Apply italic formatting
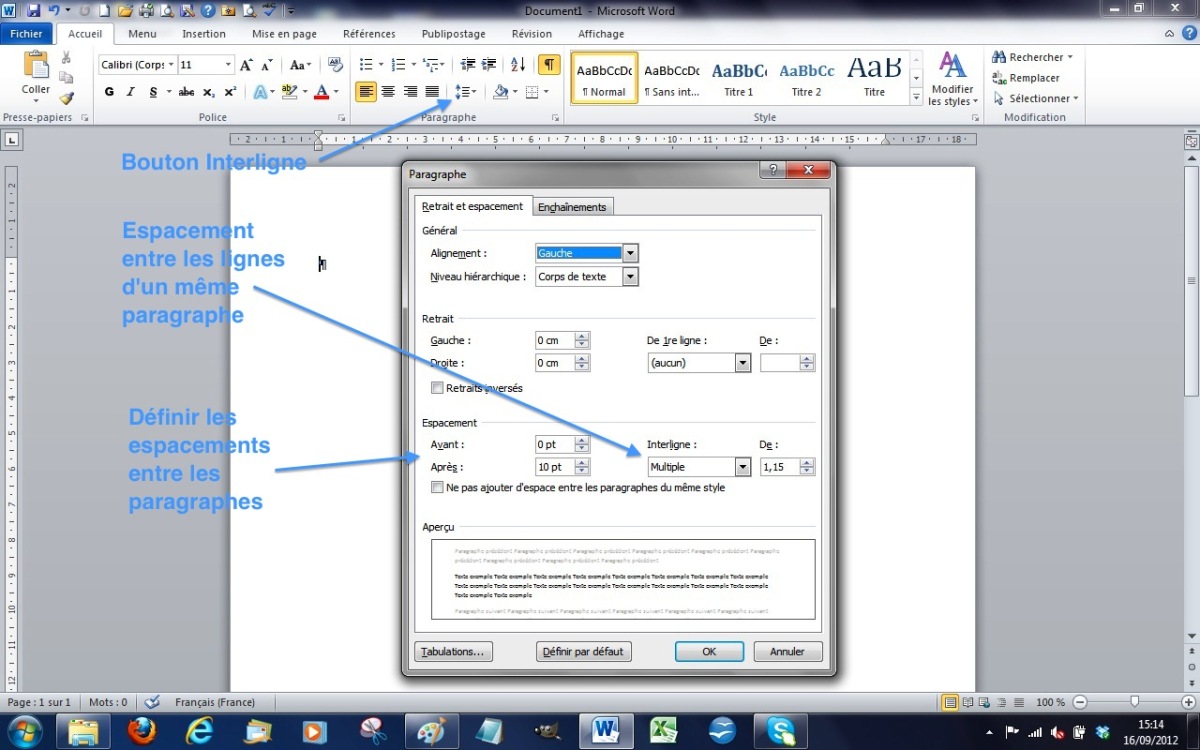Screen dimensions: 1200x750 131,92
